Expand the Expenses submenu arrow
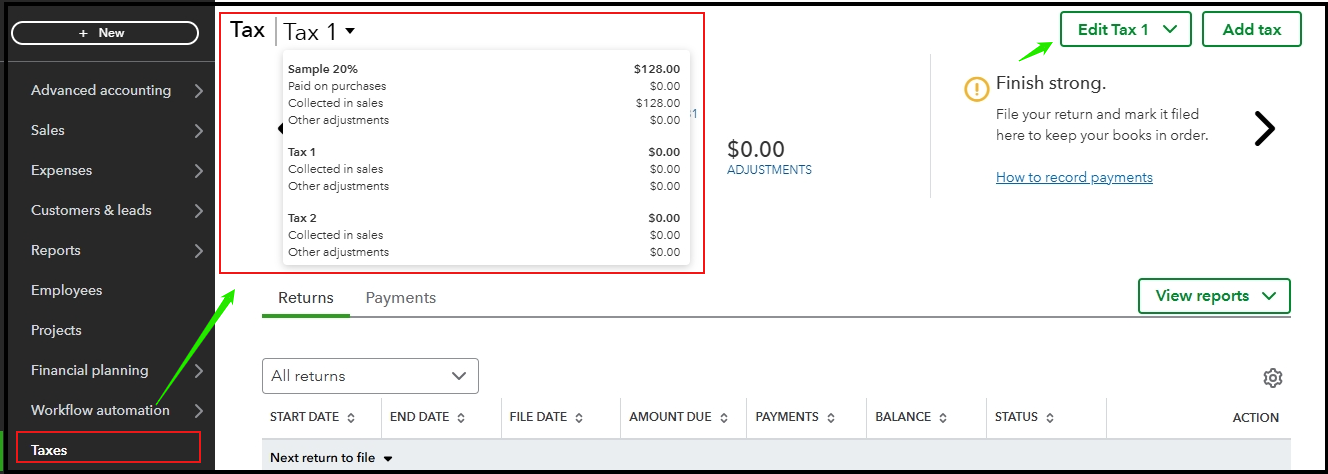Image resolution: width=1328 pixels, height=474 pixels. tap(198, 171)
